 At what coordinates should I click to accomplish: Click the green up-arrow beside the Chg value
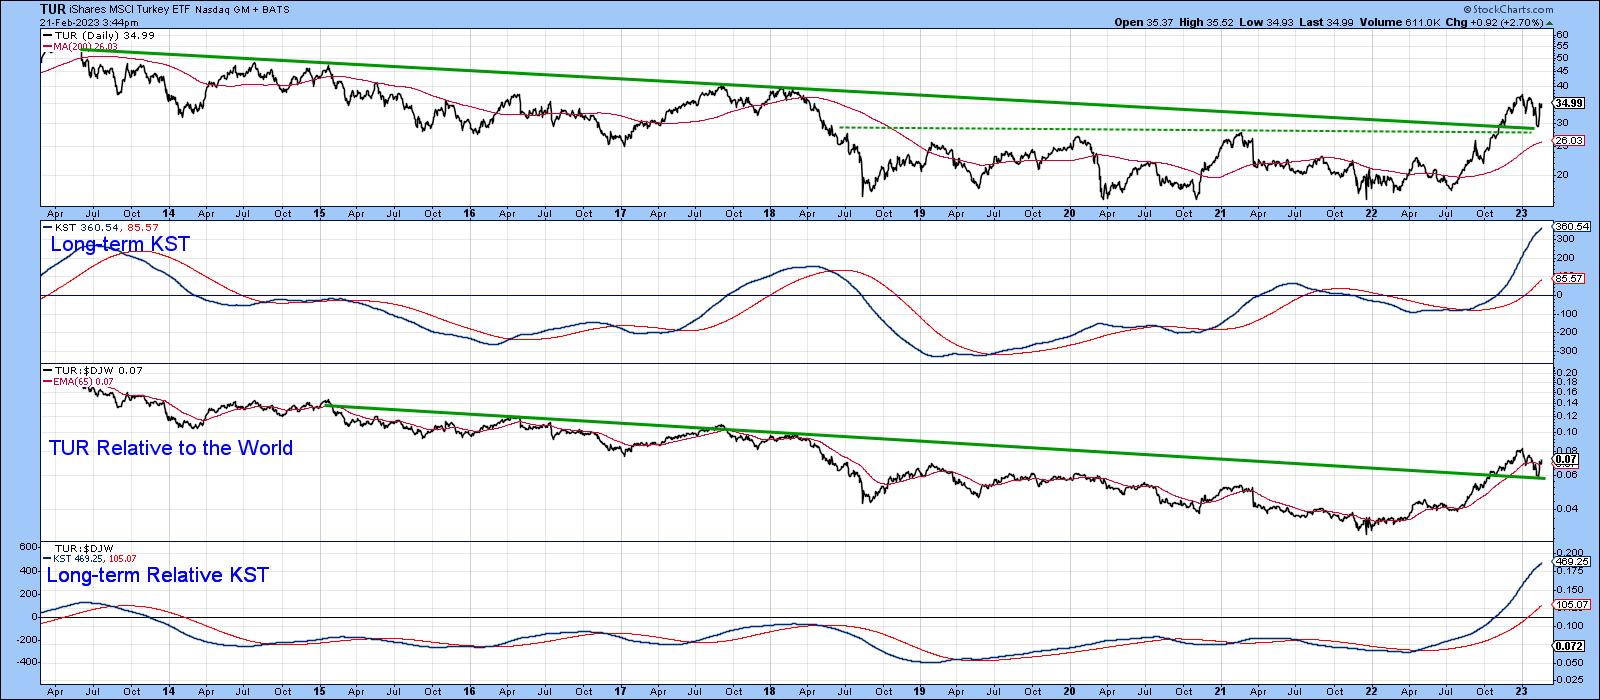(x=1550, y=22)
